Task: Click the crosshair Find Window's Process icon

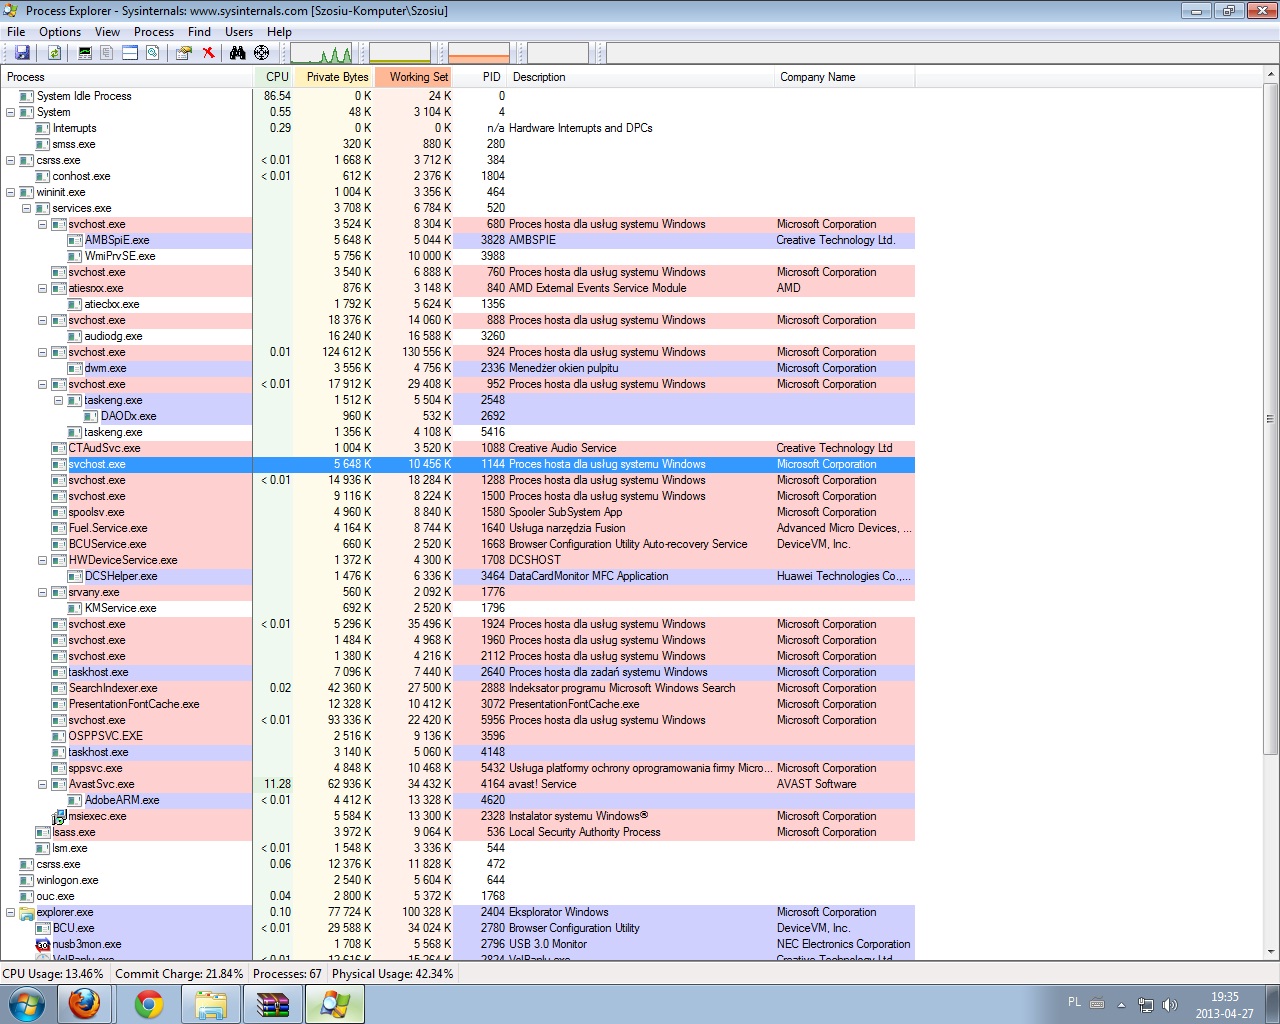Action: pyautogui.click(x=262, y=53)
